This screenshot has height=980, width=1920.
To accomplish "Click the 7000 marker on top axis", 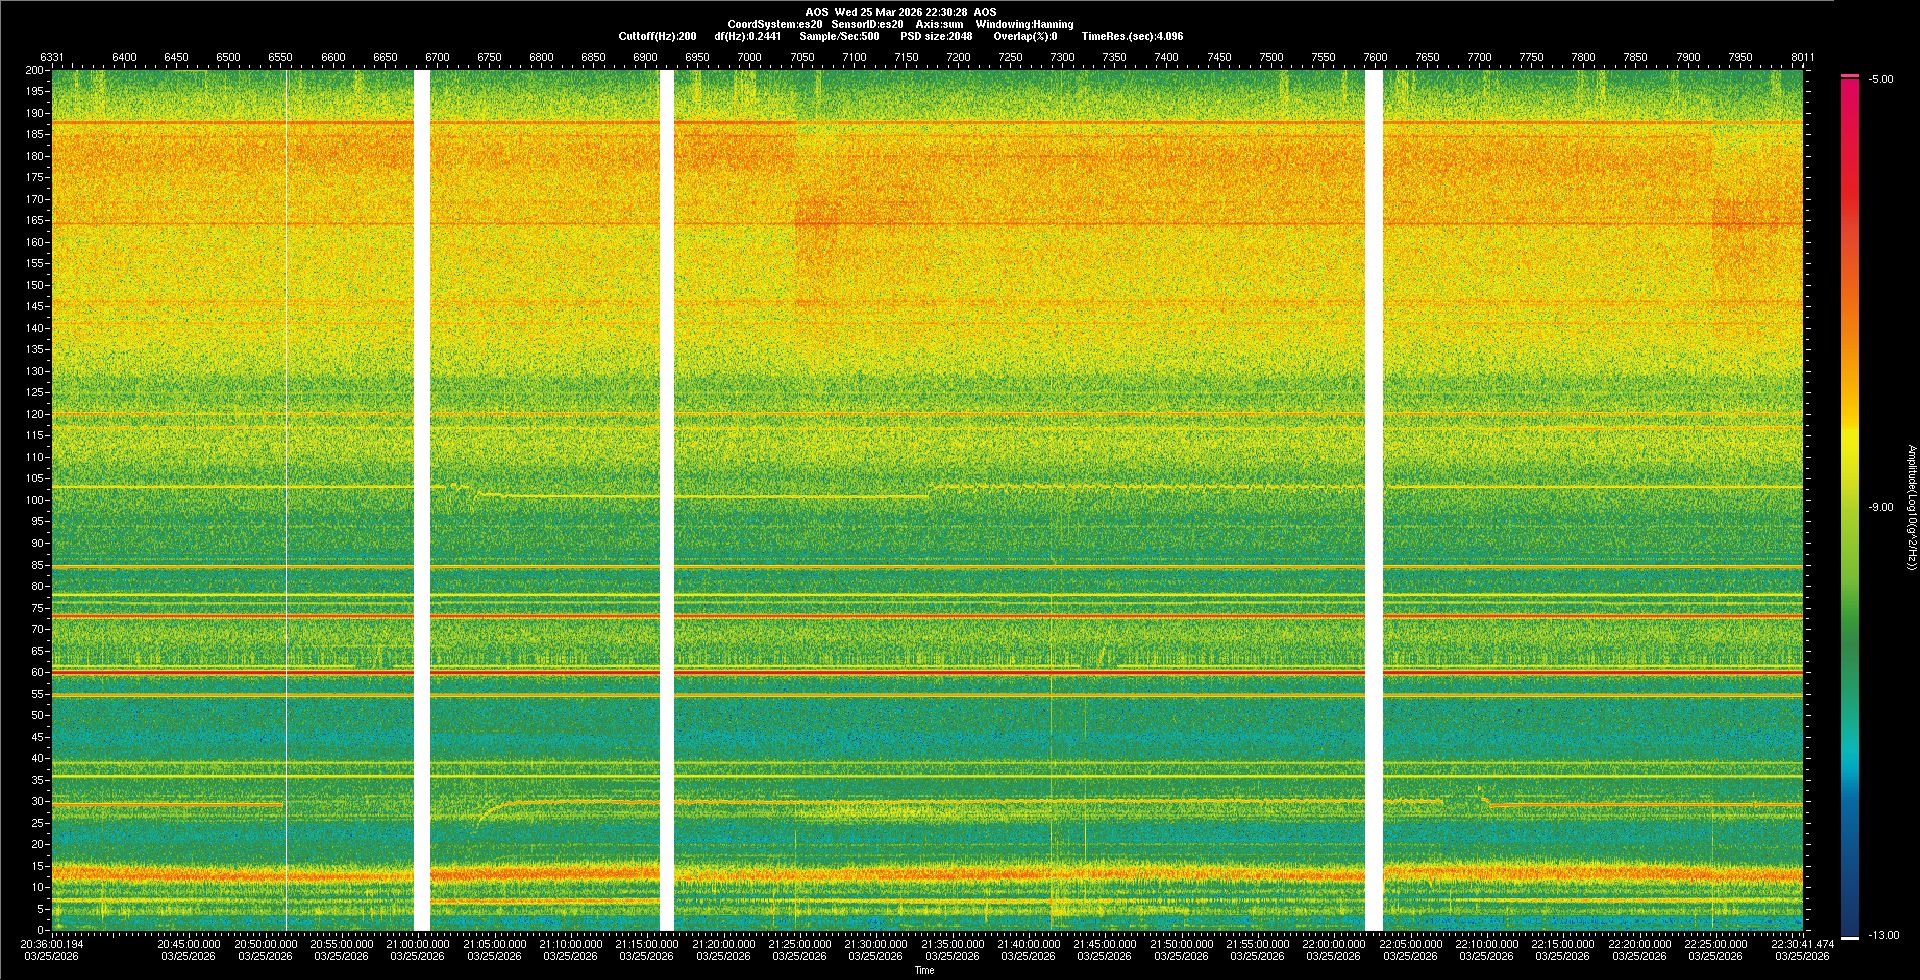I will point(749,57).
